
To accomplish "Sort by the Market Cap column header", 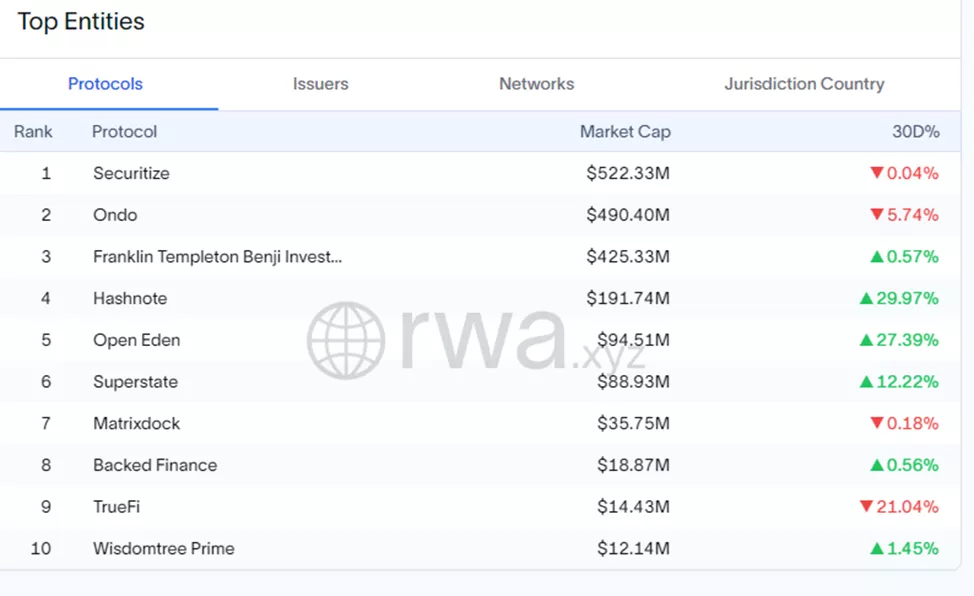I will point(625,132).
